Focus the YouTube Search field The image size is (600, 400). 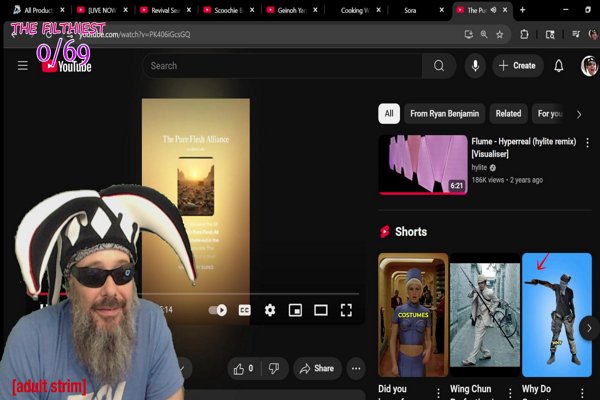pos(282,66)
